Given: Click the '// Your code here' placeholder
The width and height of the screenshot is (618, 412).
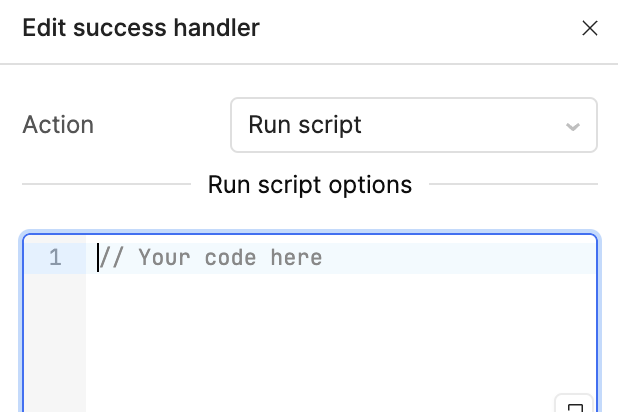Looking at the screenshot, I should [210, 258].
